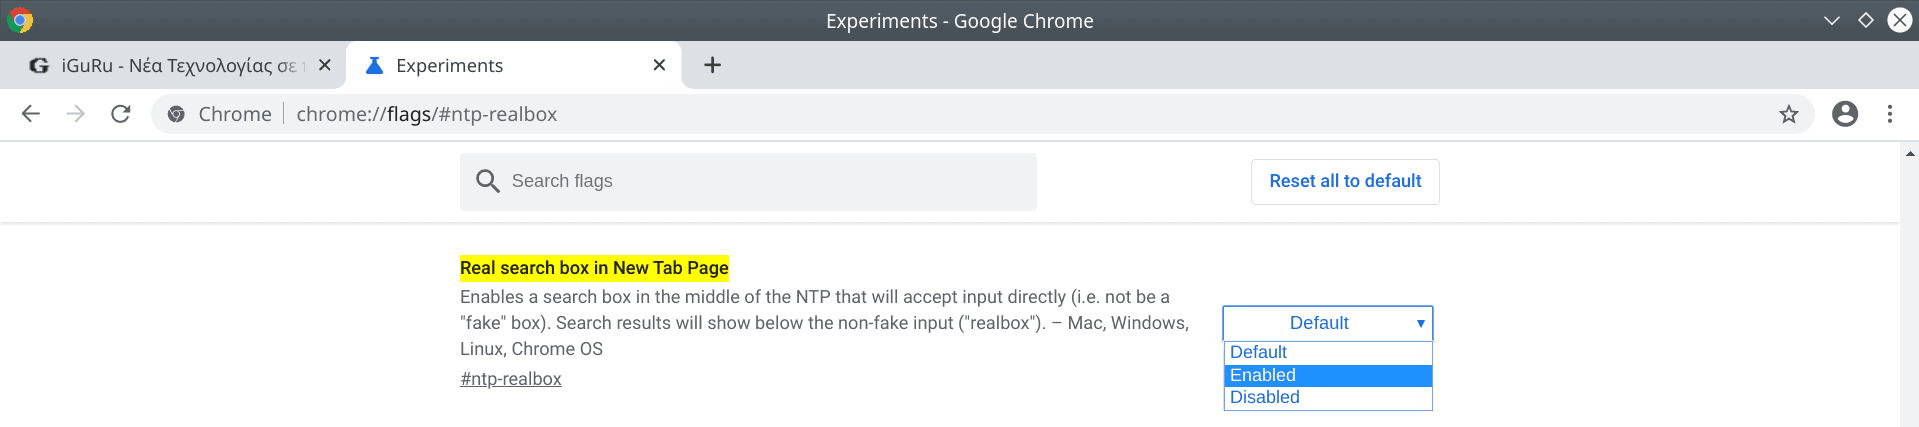
Task: Focus the Search flags input field
Action: coord(760,181)
